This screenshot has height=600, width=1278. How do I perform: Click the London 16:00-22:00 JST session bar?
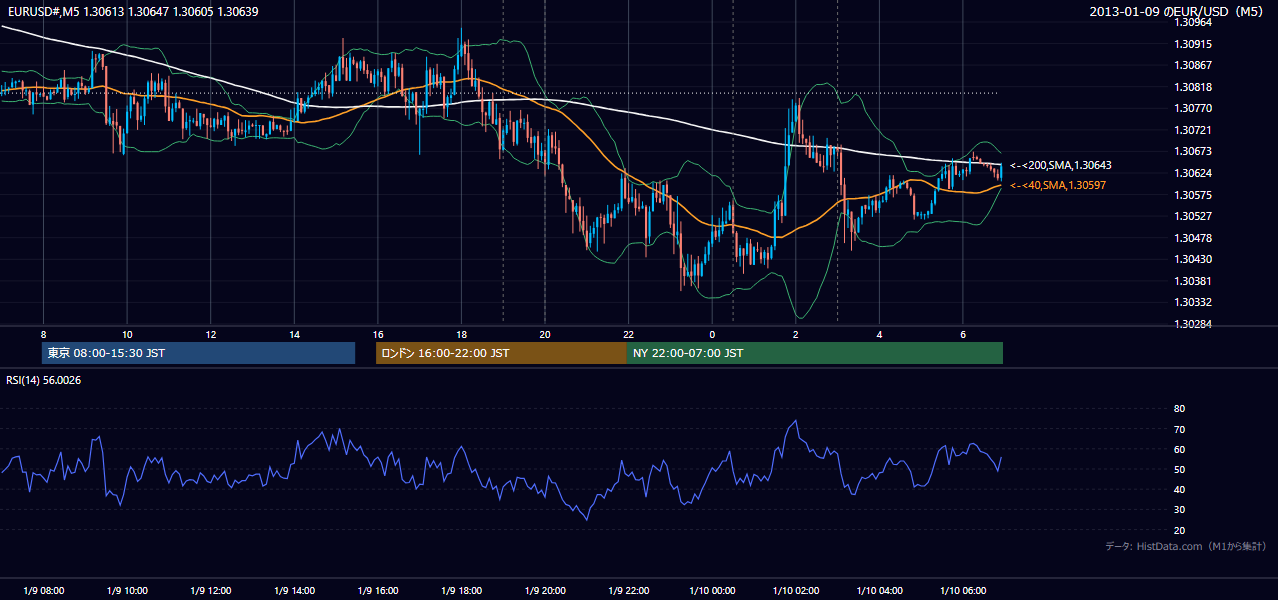[x=501, y=353]
